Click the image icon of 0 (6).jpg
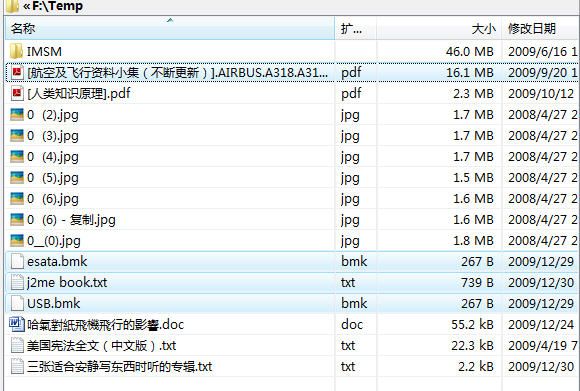 click(x=17, y=199)
